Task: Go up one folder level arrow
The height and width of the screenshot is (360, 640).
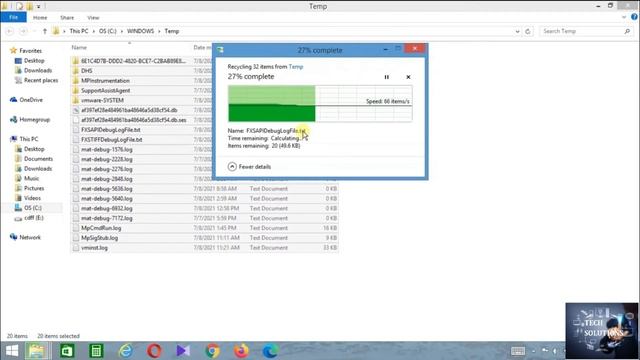Action: [44, 31]
